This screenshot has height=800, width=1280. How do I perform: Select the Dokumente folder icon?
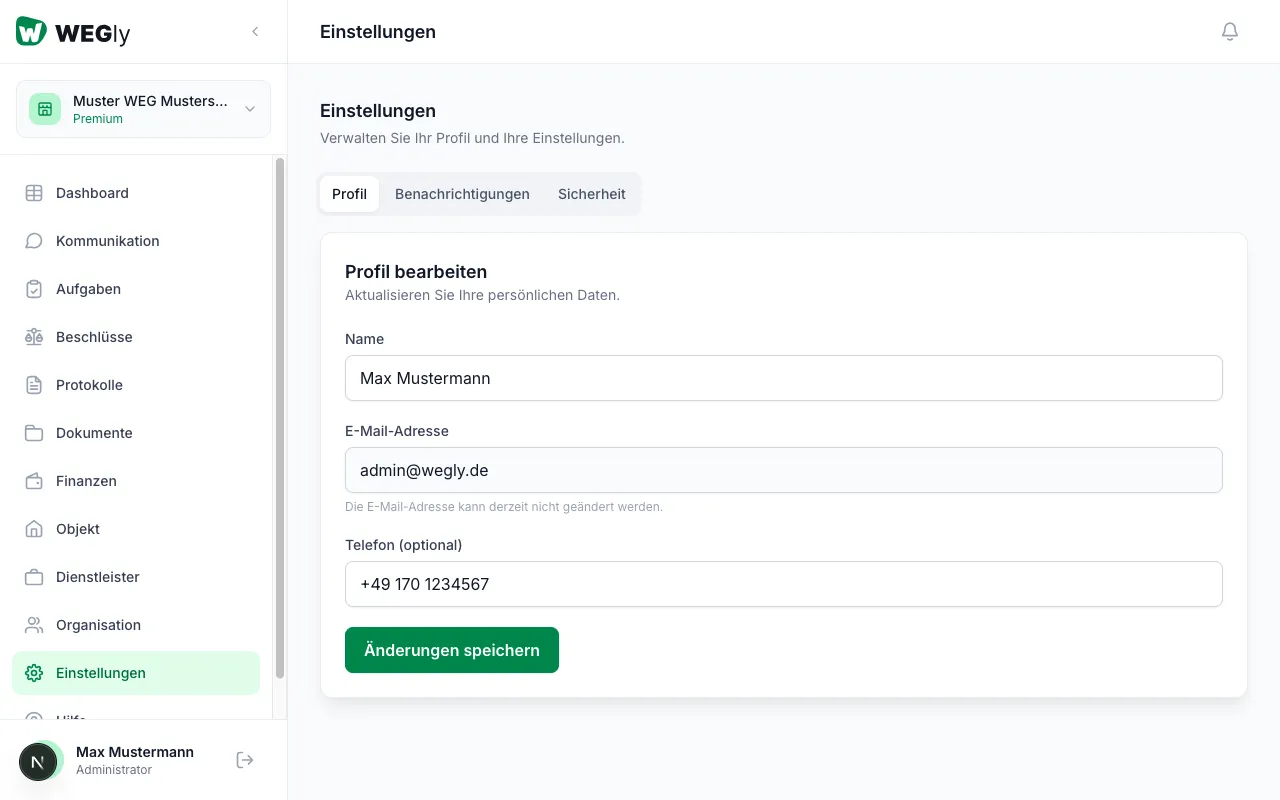tap(33, 433)
